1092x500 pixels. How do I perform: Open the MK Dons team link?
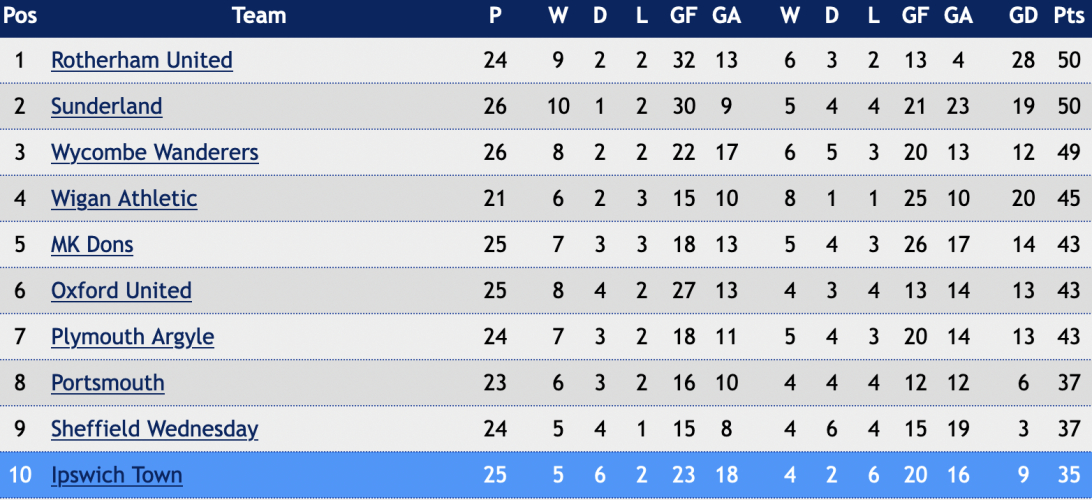[92, 245]
